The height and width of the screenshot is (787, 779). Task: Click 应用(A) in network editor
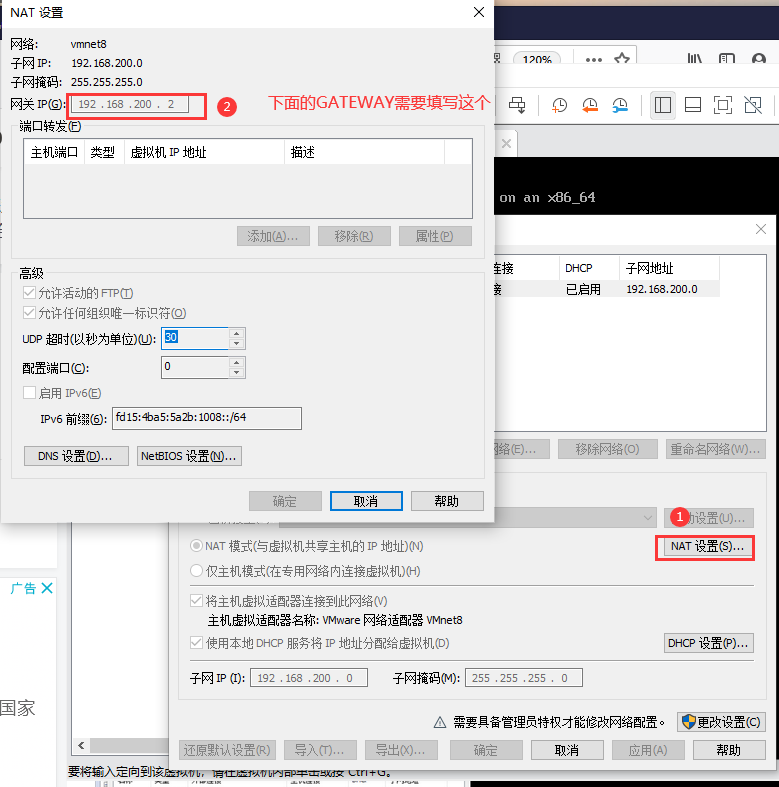(648, 750)
